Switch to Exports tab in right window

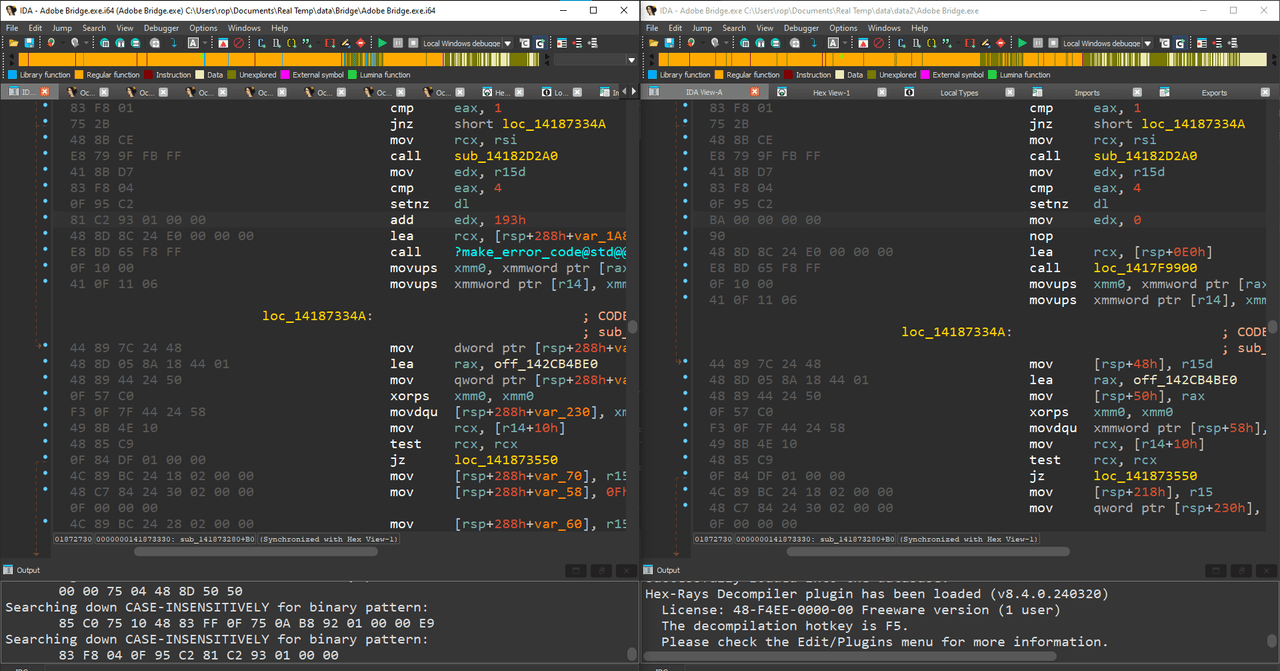tap(1214, 92)
